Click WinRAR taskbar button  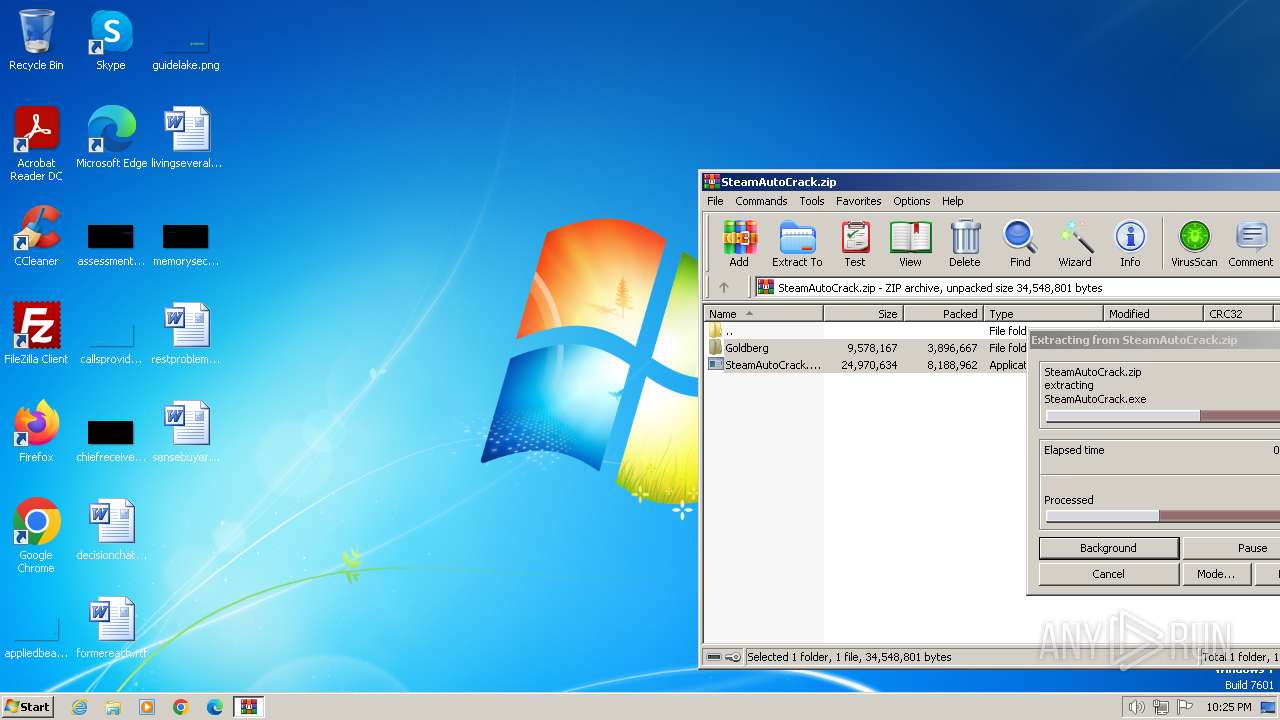pyautogui.click(x=248, y=707)
